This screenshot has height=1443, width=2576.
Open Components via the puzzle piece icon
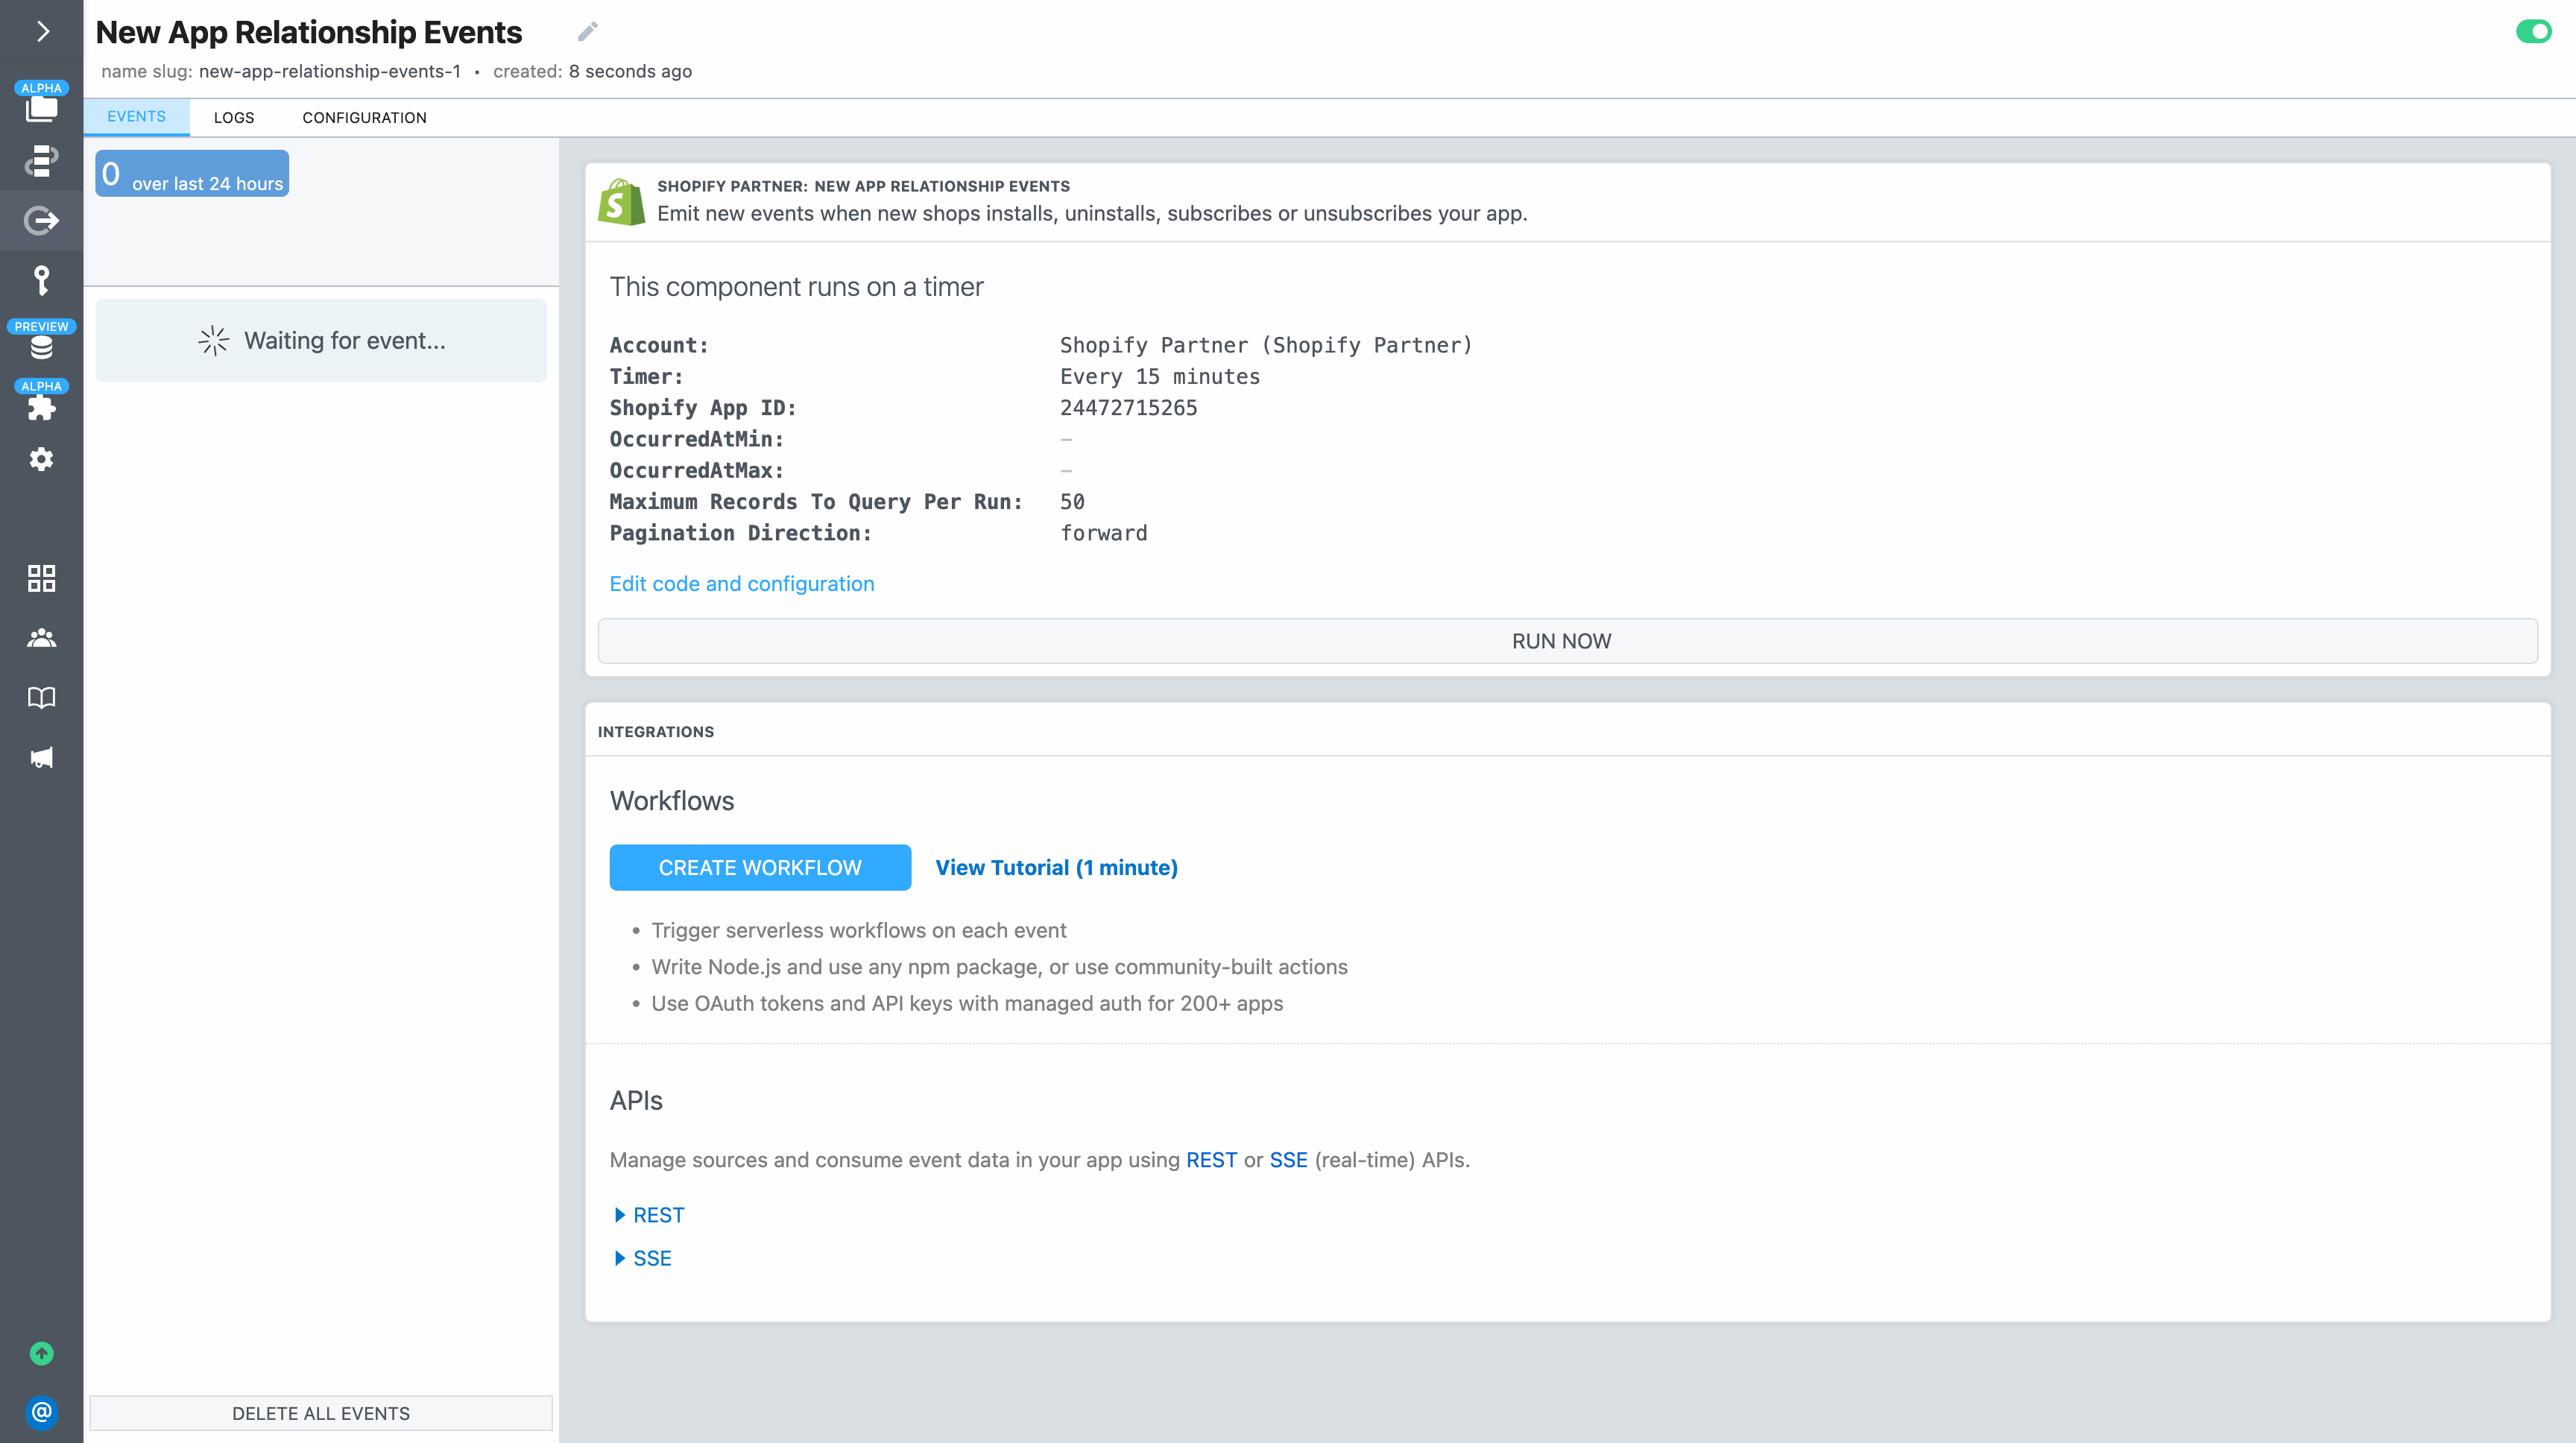pos(41,406)
